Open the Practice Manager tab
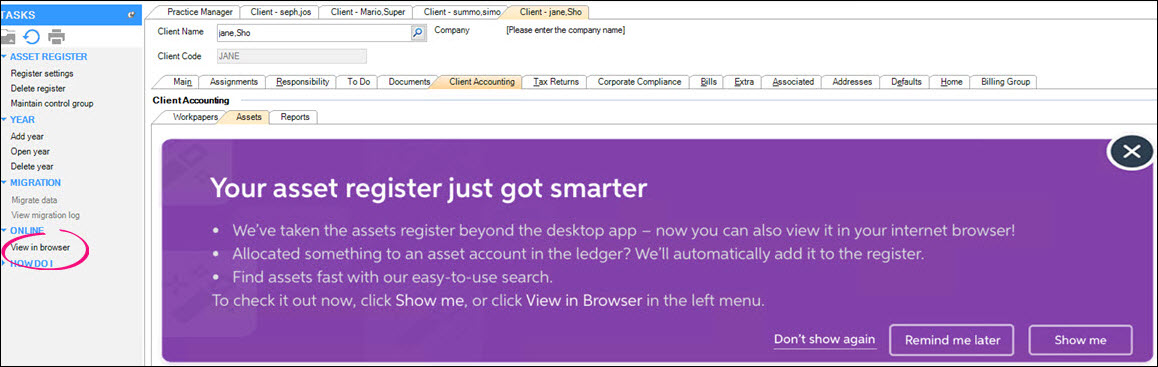Screen dimensions: 1158x367 pyautogui.click(x=199, y=12)
